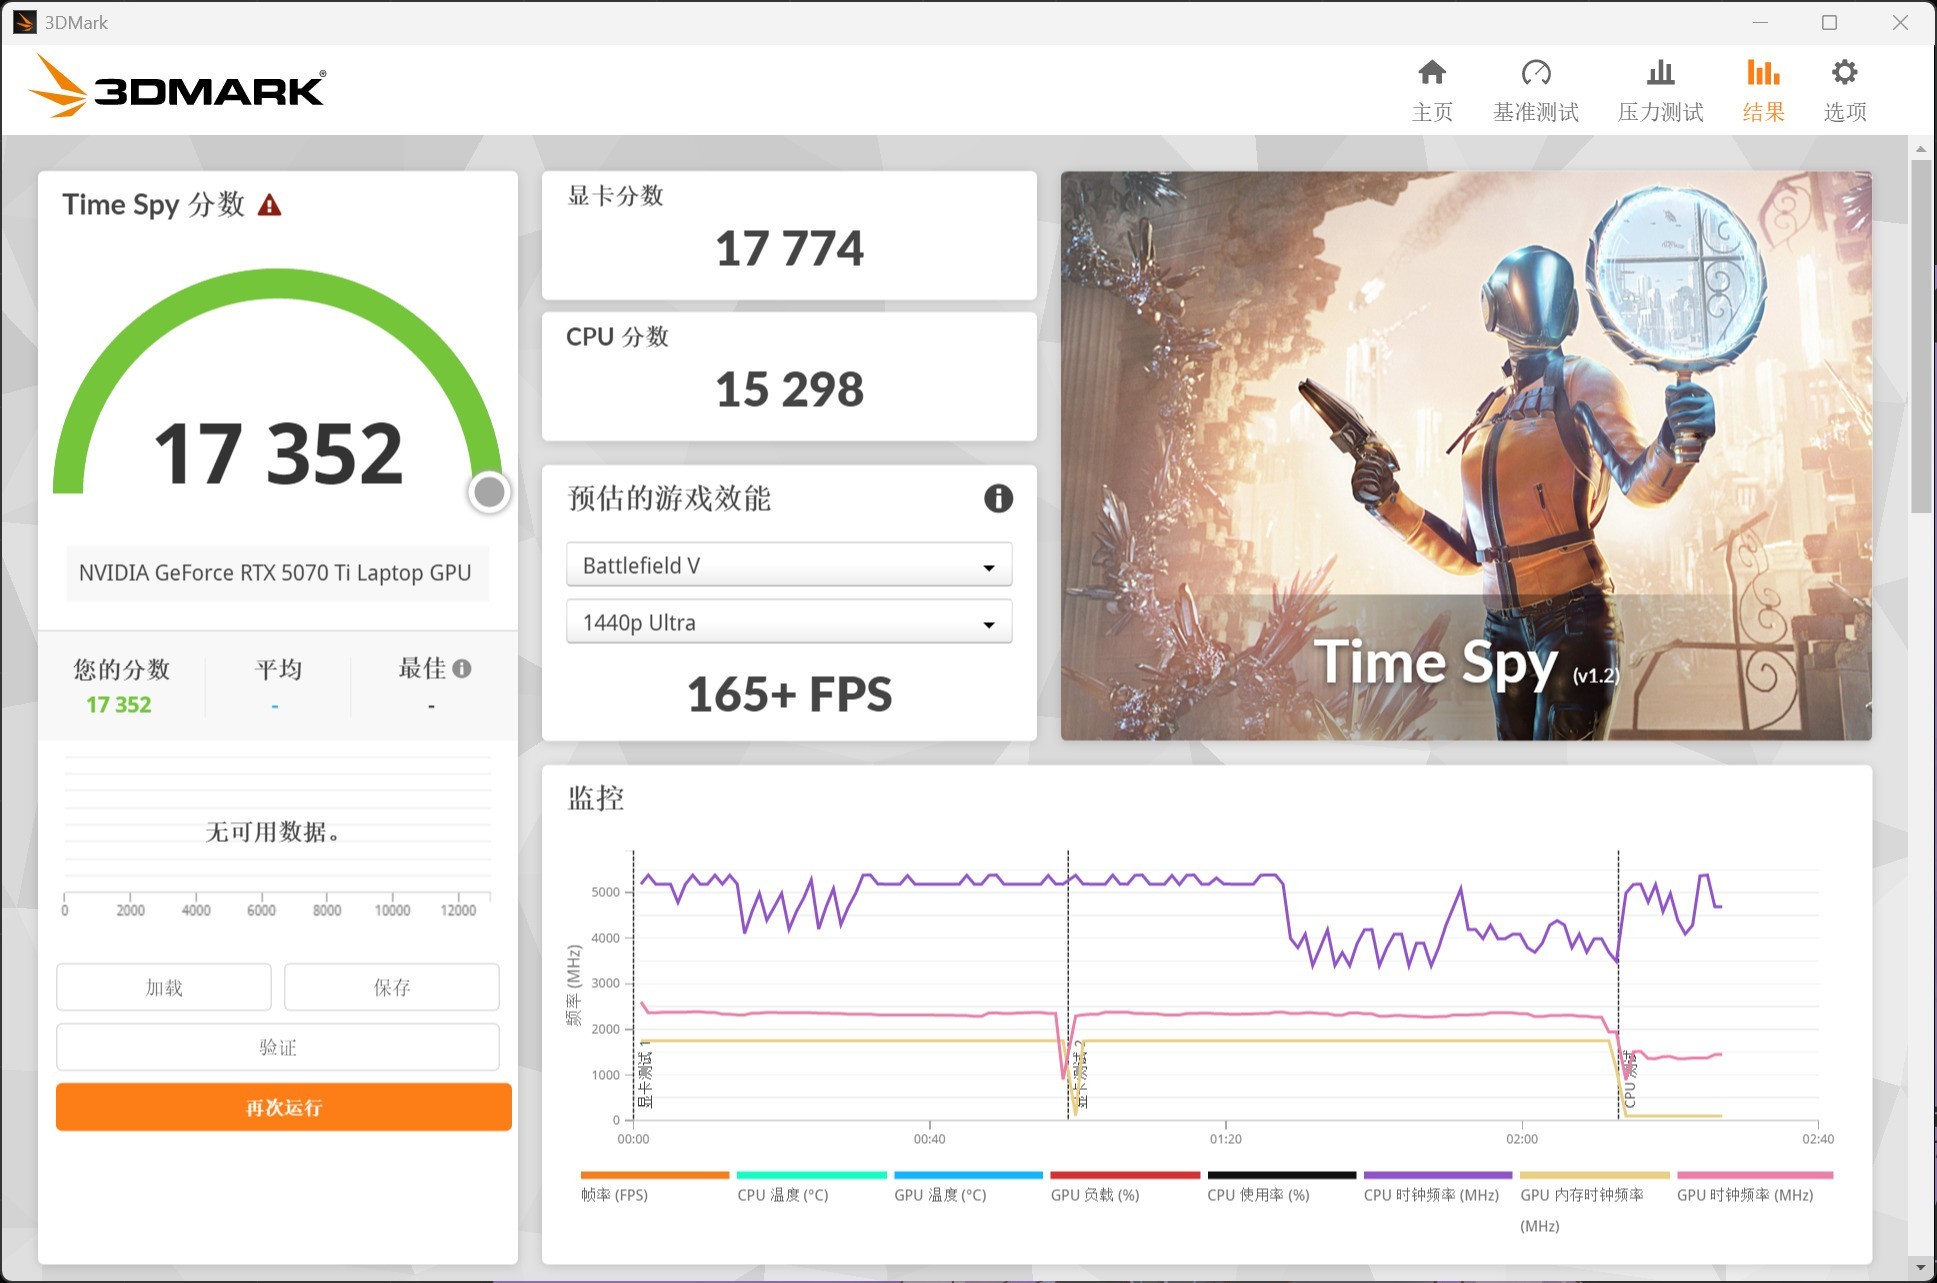The height and width of the screenshot is (1283, 1937).
Task: Open the info icon next to 预估的游戏效能
Action: (997, 498)
